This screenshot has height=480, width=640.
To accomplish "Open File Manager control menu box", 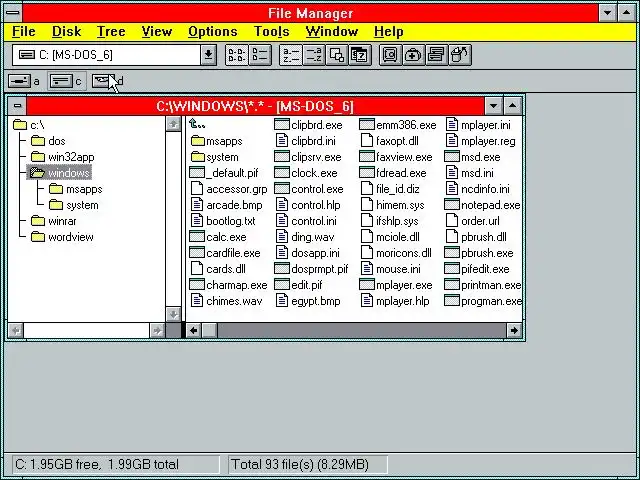I will [x=13, y=13].
